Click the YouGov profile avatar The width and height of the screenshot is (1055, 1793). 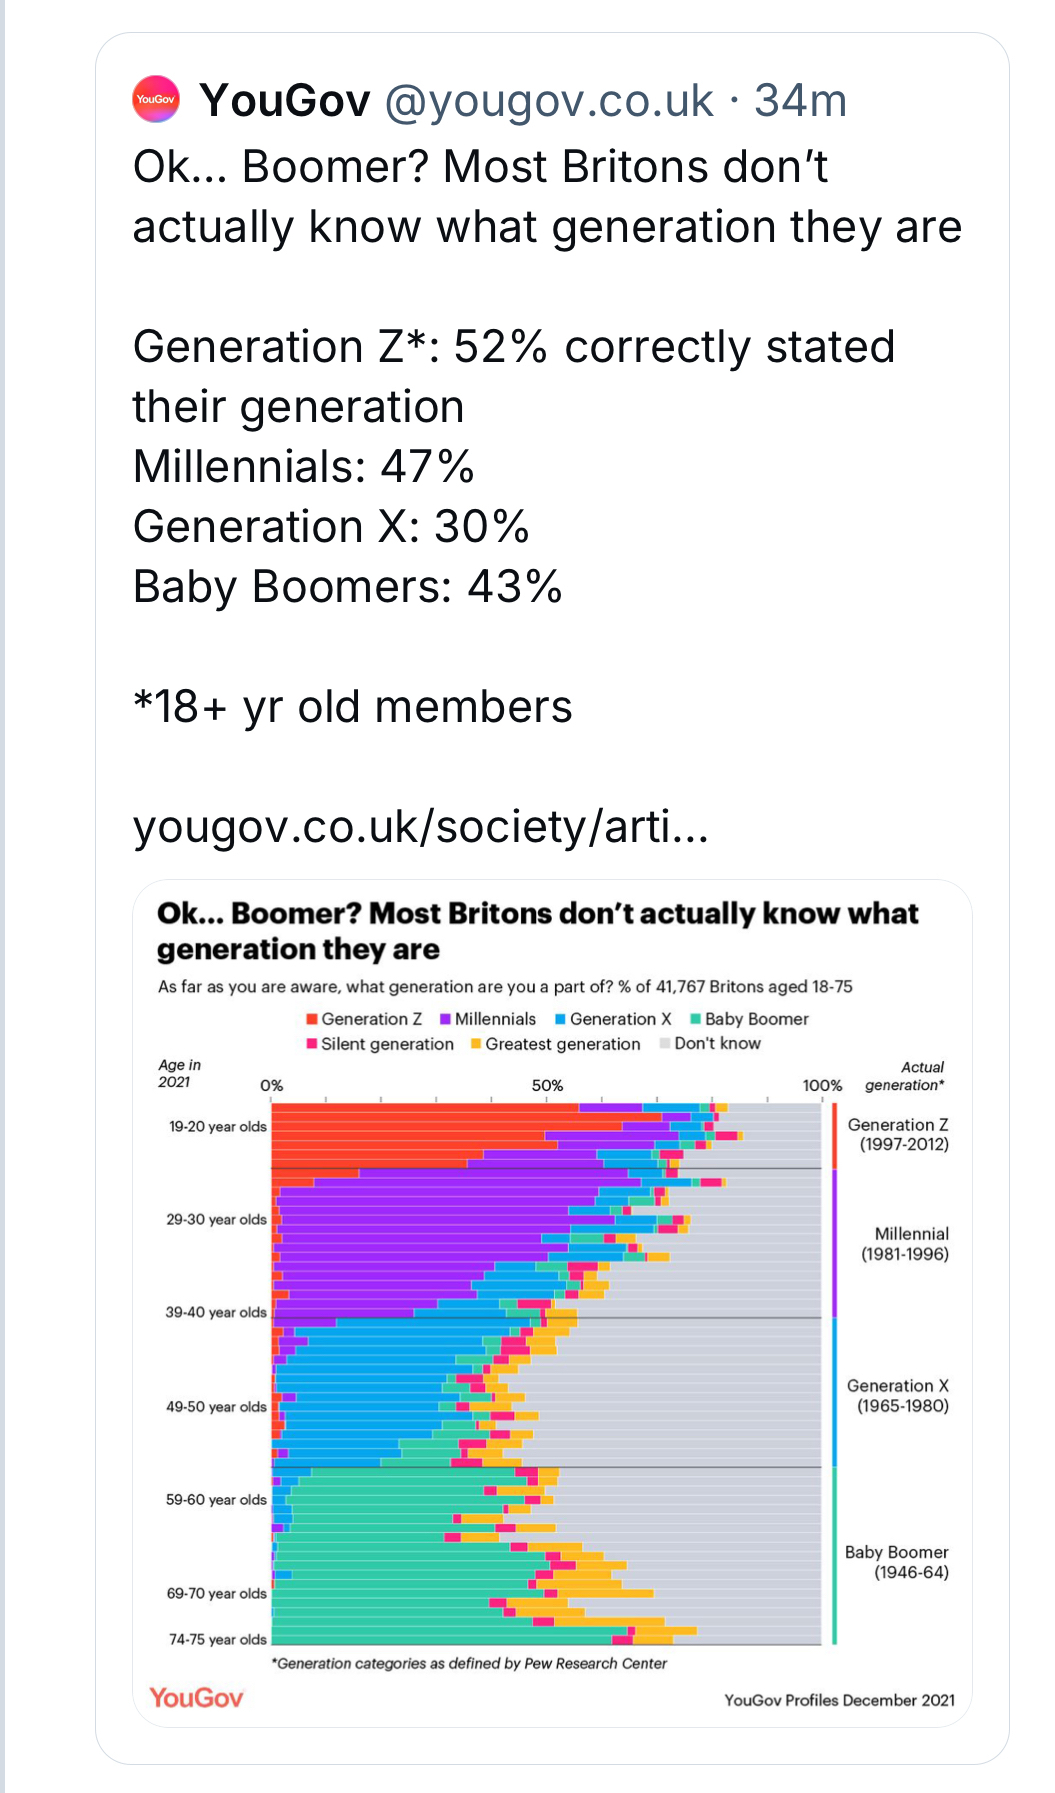click(156, 100)
